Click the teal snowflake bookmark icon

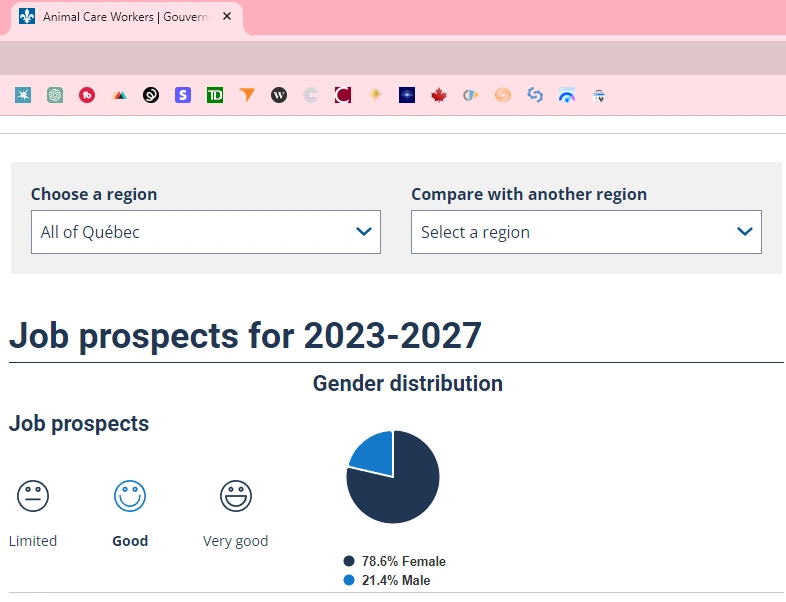[23, 95]
